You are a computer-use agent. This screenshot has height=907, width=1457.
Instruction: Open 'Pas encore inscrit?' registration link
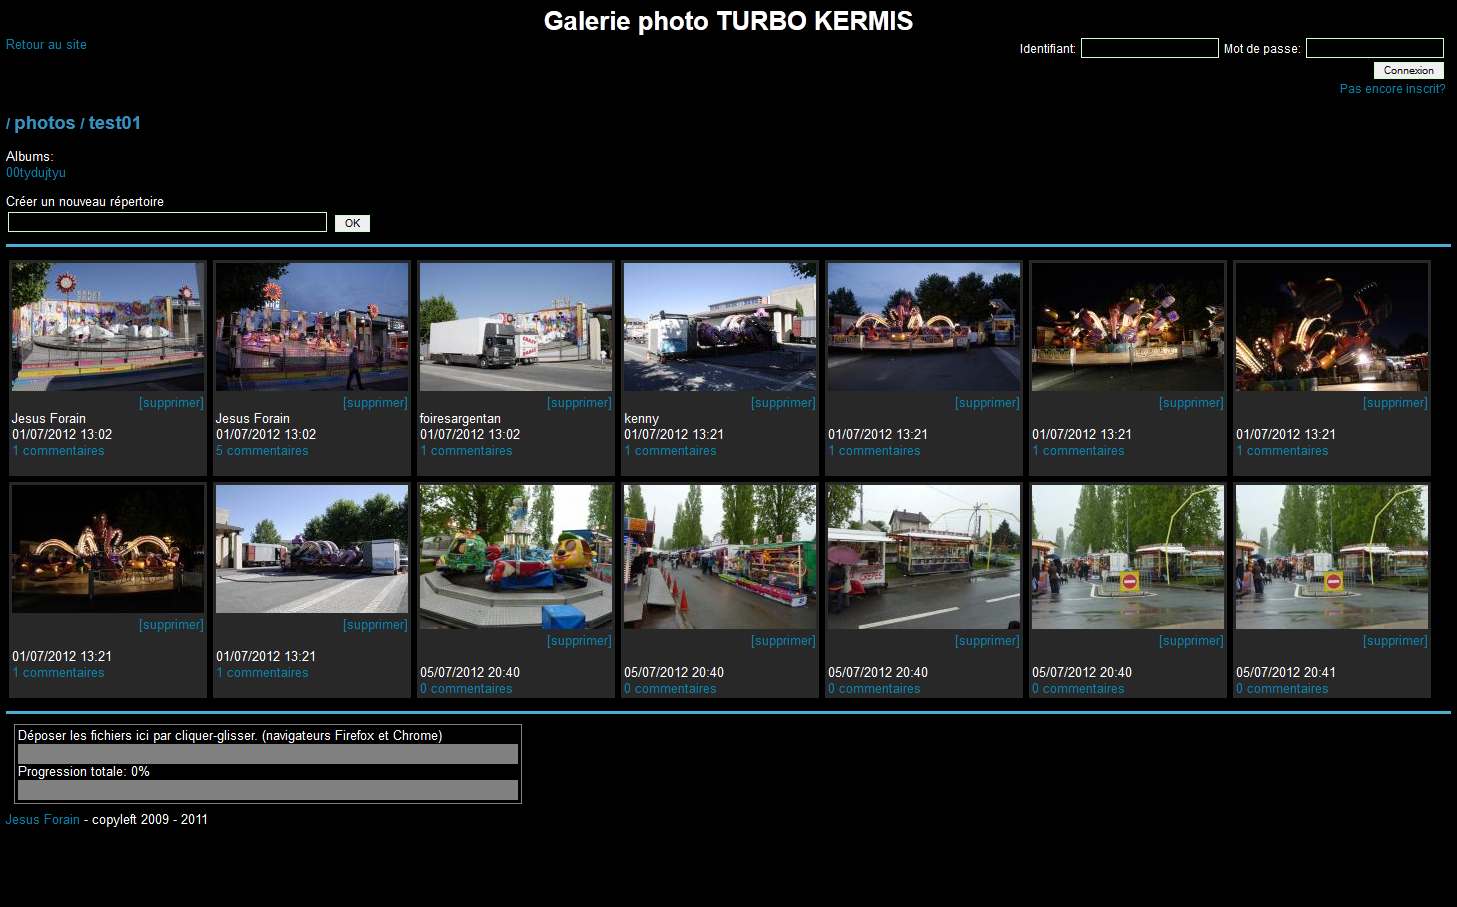tap(1393, 89)
